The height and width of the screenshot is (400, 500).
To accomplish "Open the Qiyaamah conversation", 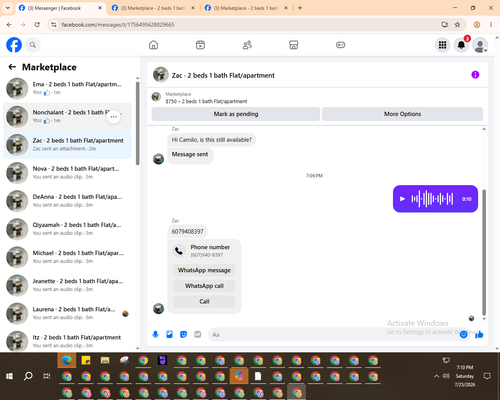I will coord(67,229).
